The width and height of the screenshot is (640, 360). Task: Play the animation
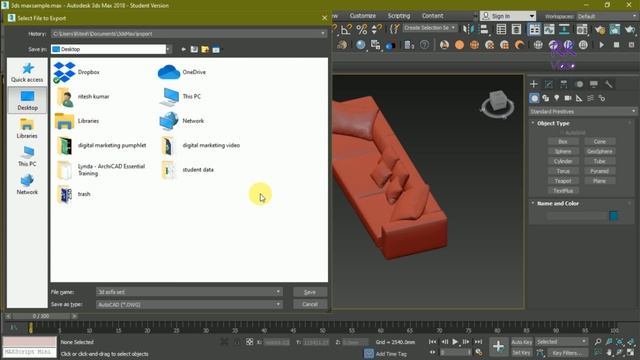click(455, 342)
